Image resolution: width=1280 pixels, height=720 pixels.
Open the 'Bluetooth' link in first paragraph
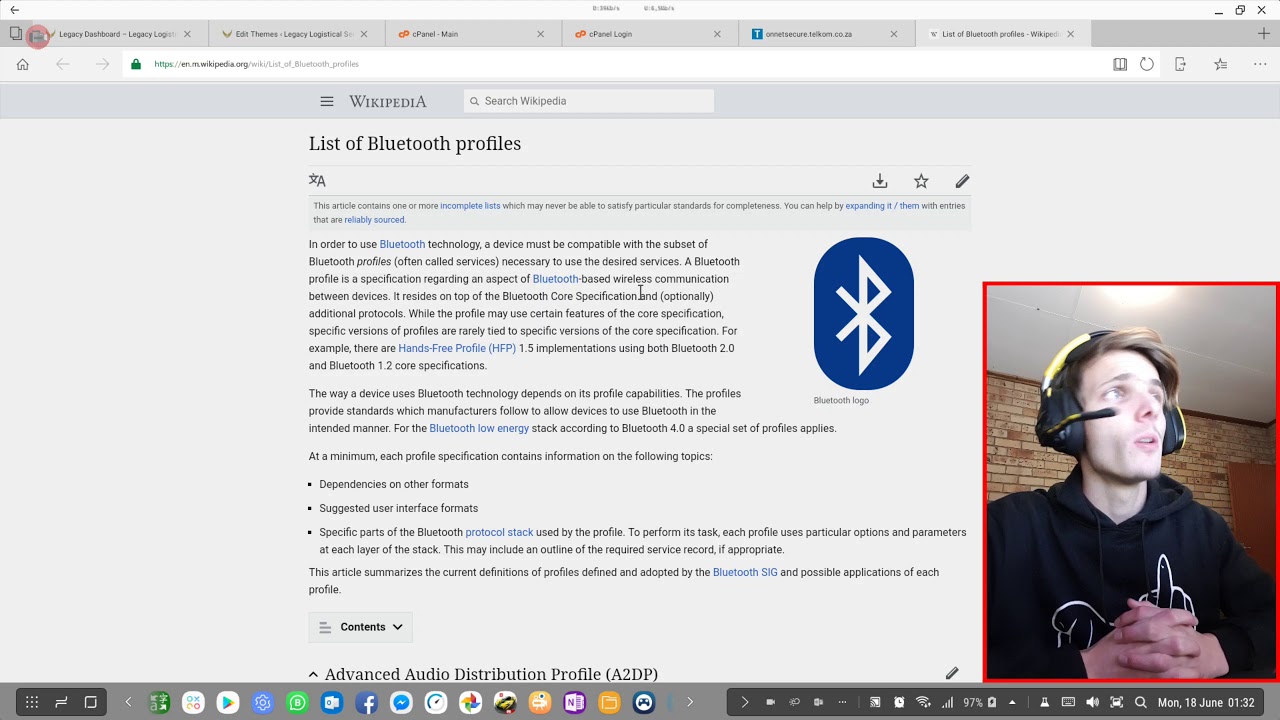[402, 244]
